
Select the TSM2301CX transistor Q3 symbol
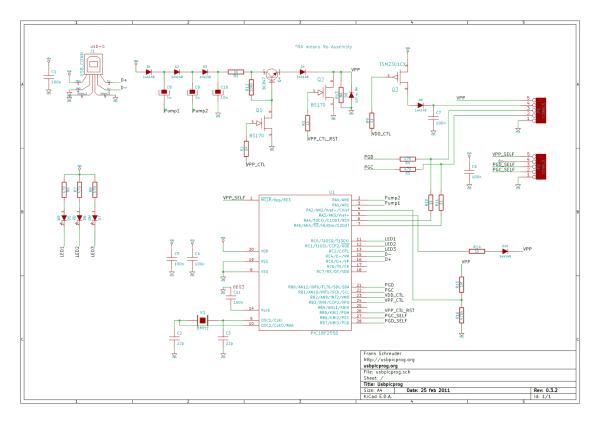[401, 78]
